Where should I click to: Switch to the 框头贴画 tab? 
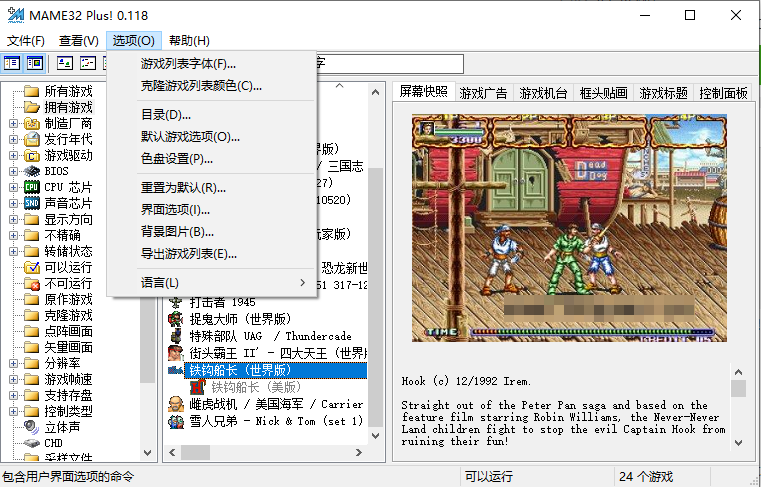(603, 92)
